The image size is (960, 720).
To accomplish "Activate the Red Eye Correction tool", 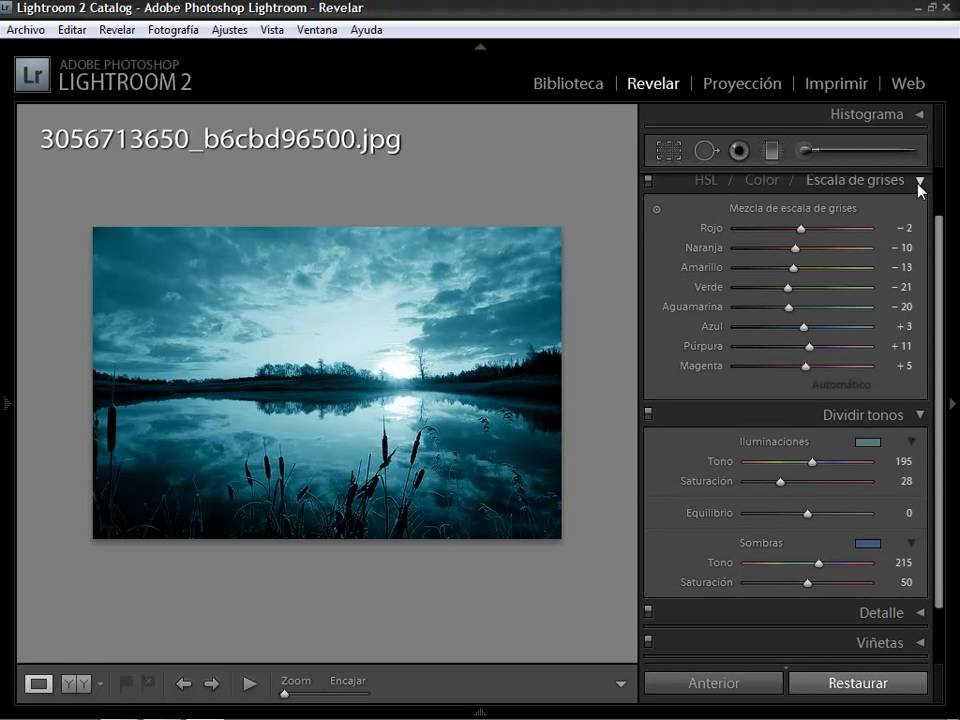I will (739, 151).
